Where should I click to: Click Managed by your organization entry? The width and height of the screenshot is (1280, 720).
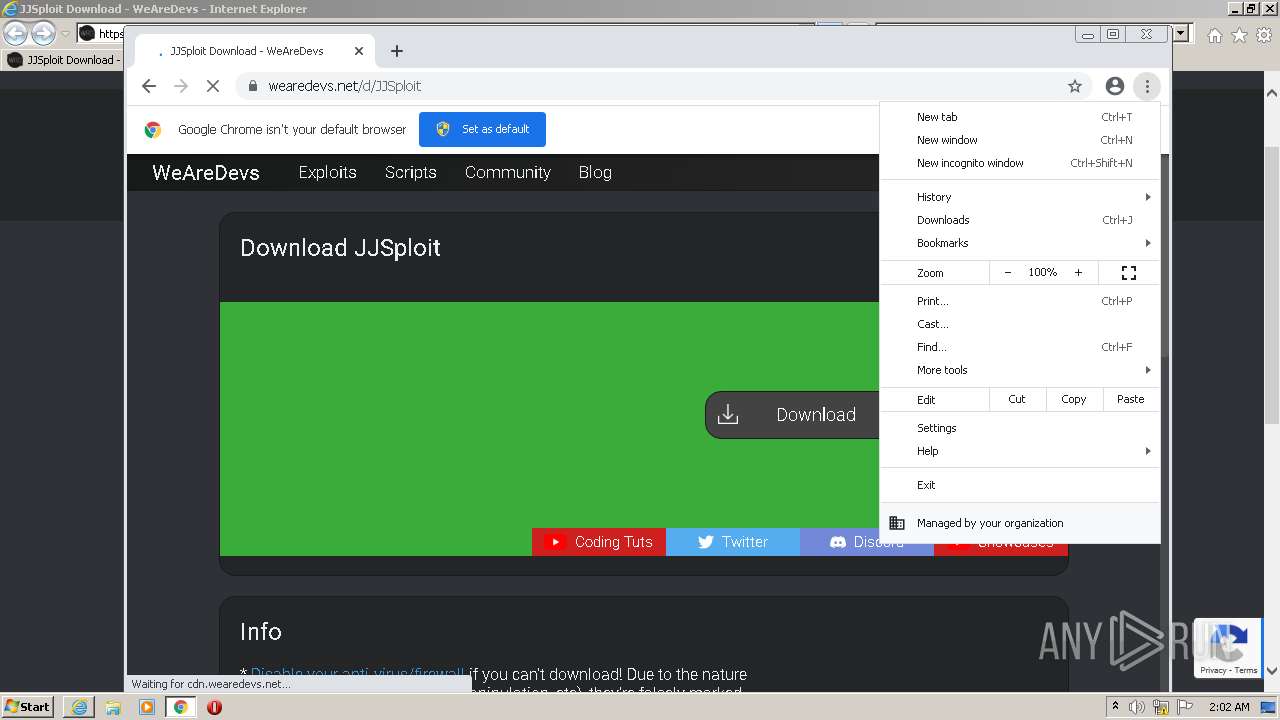click(1020, 523)
